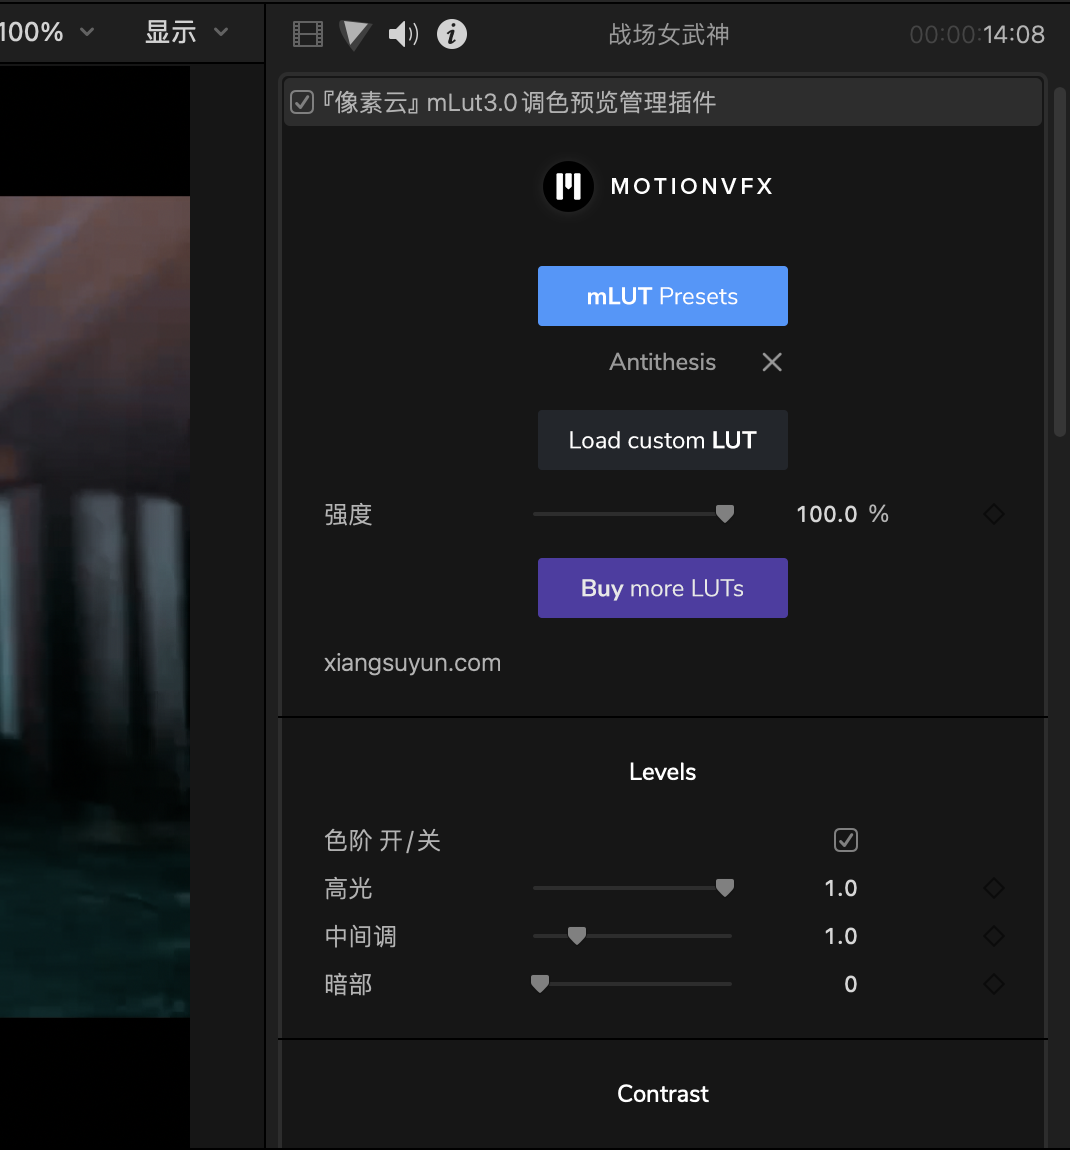Click the 中间调 parameter label
The image size is (1070, 1150).
[x=360, y=936]
